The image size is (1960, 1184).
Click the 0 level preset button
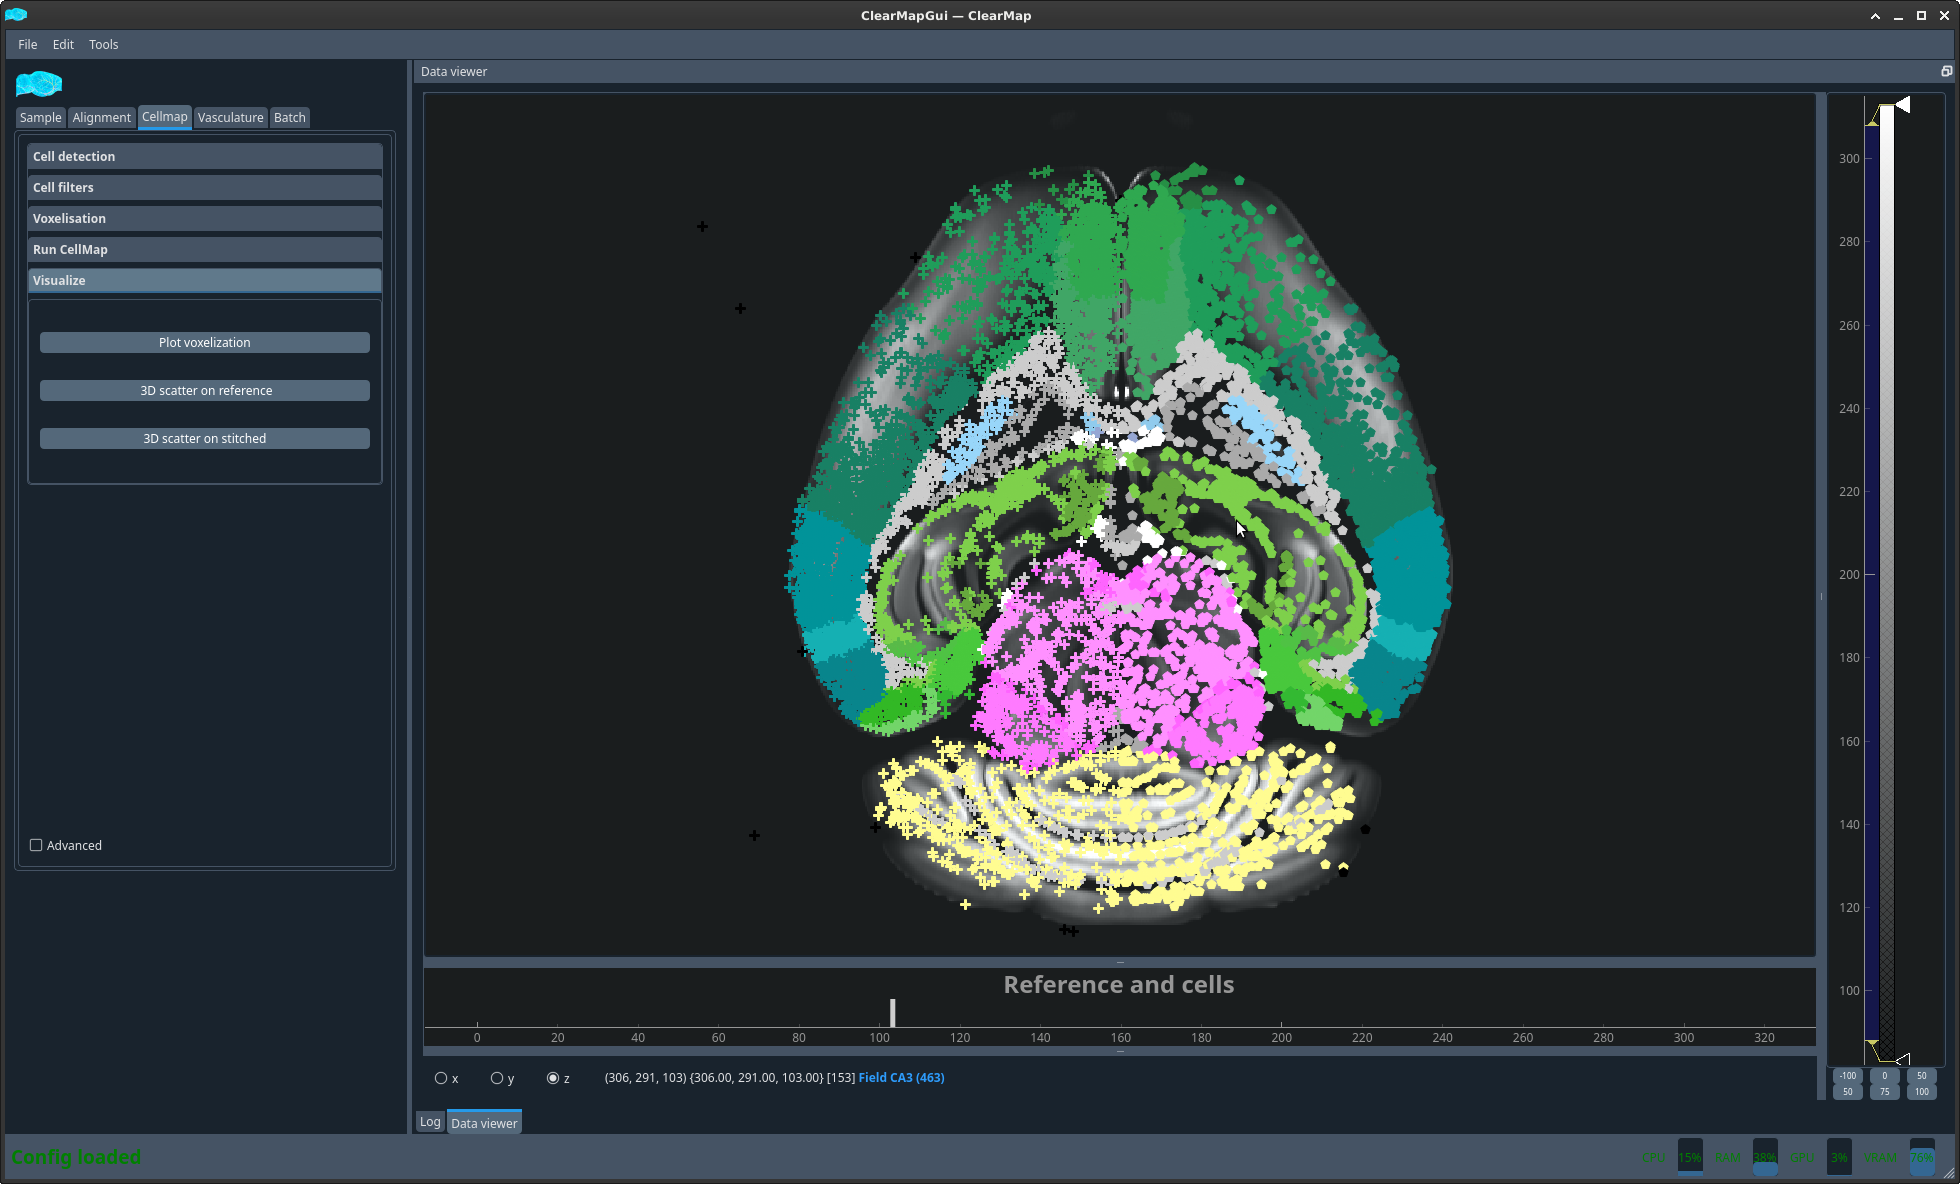[x=1884, y=1076]
